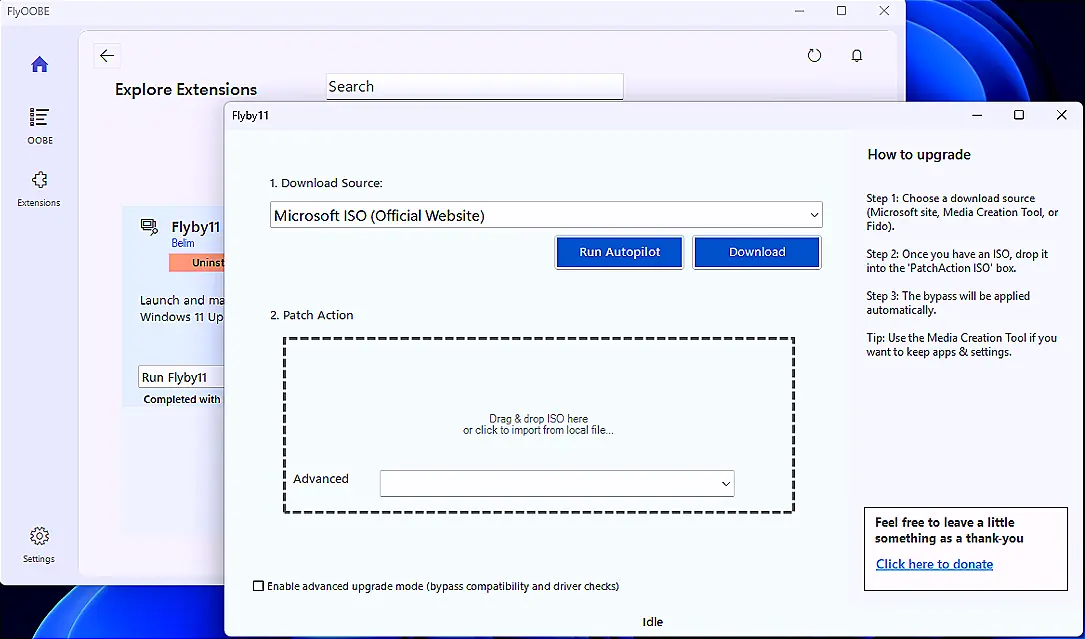Enable advanced upgrade mode checkbox
Image resolution: width=1085 pixels, height=639 pixels.
(x=259, y=586)
